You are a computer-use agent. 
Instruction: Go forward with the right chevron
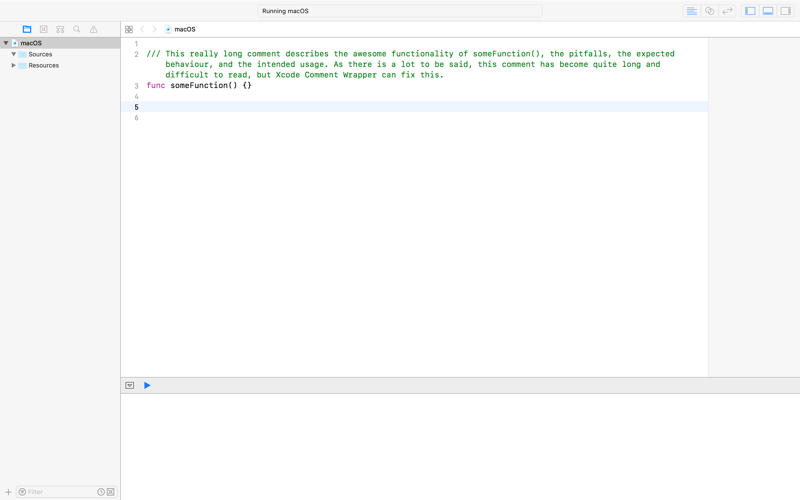[155, 30]
